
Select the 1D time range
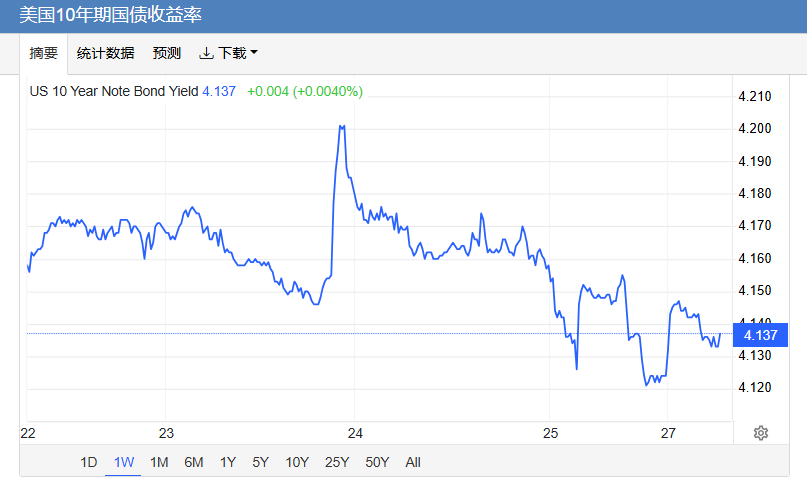pos(89,462)
